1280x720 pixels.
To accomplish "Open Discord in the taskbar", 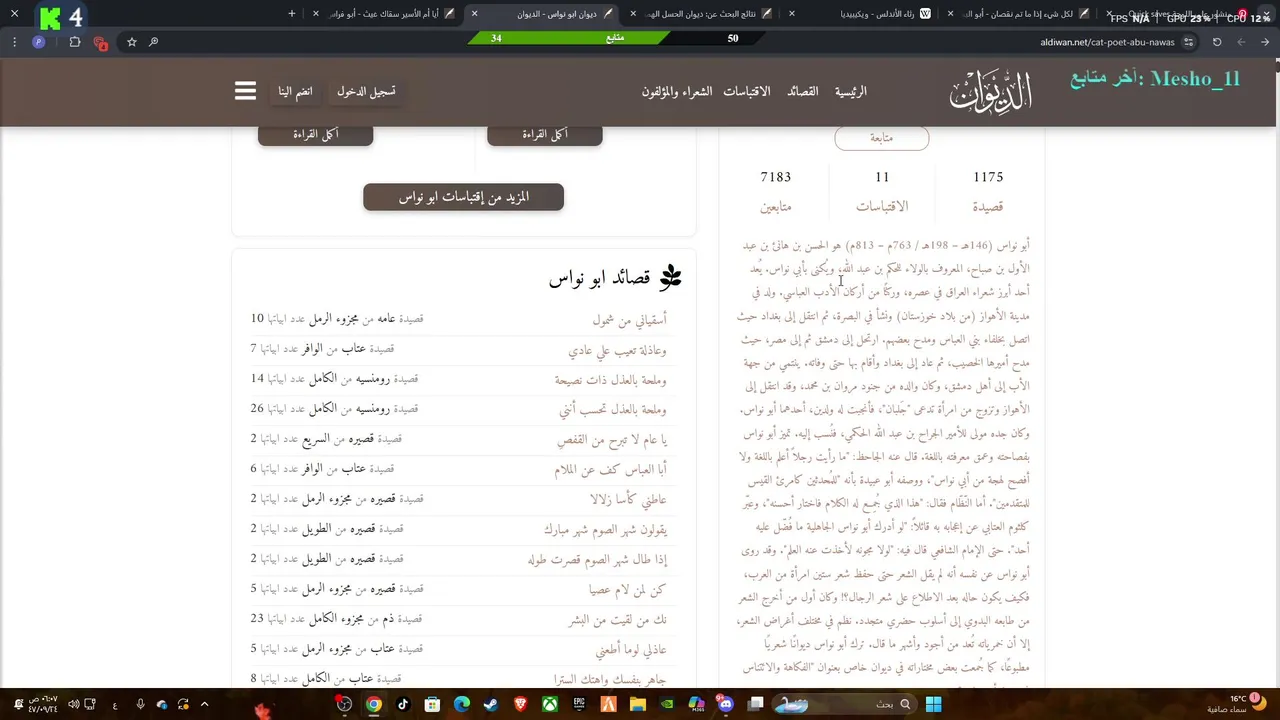I will [x=726, y=704].
